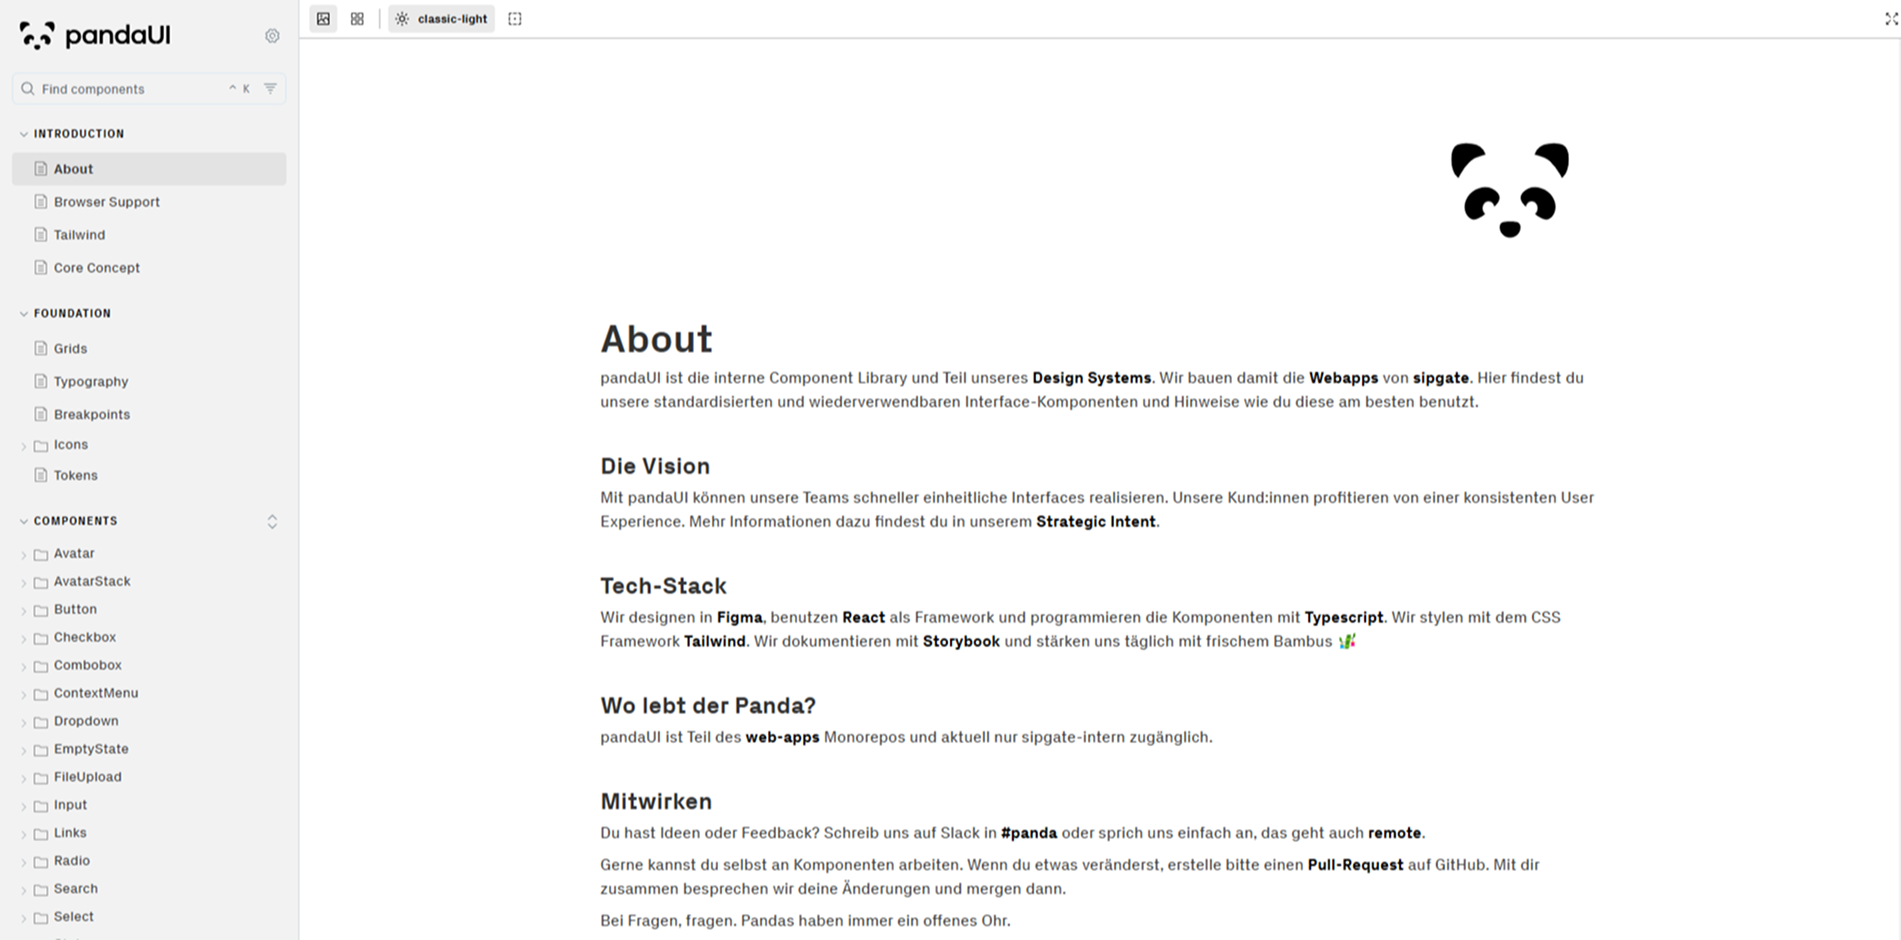
Task: Toggle the dashed outline toolbar icon
Action: pyautogui.click(x=515, y=19)
